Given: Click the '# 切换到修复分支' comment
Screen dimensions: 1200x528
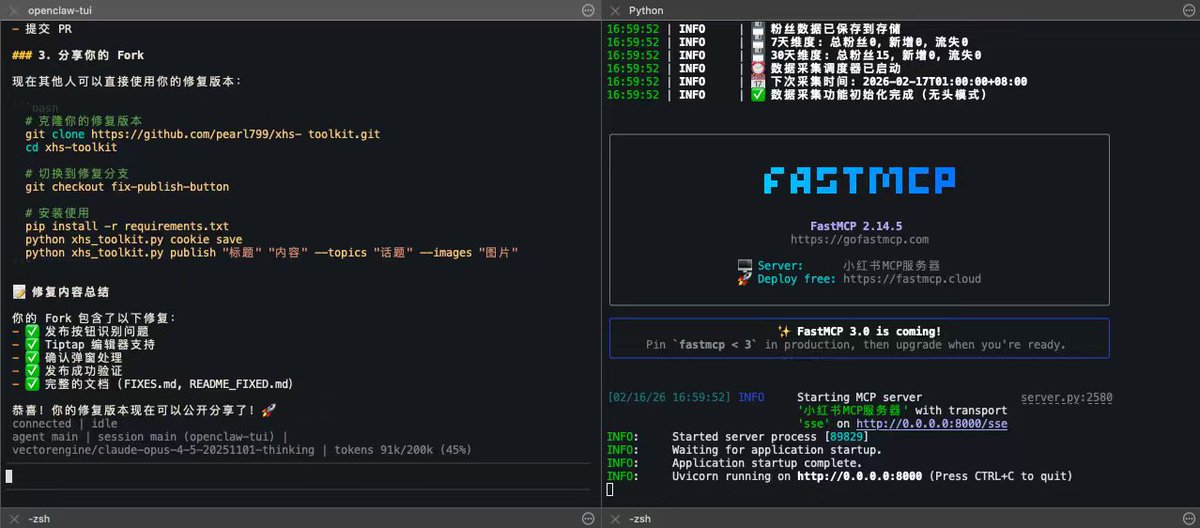Looking at the screenshot, I should [77, 173].
